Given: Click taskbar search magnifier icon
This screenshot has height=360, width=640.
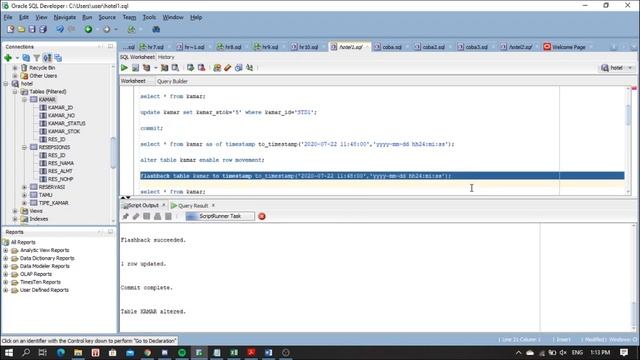Looking at the screenshot, I should click(x=26, y=353).
